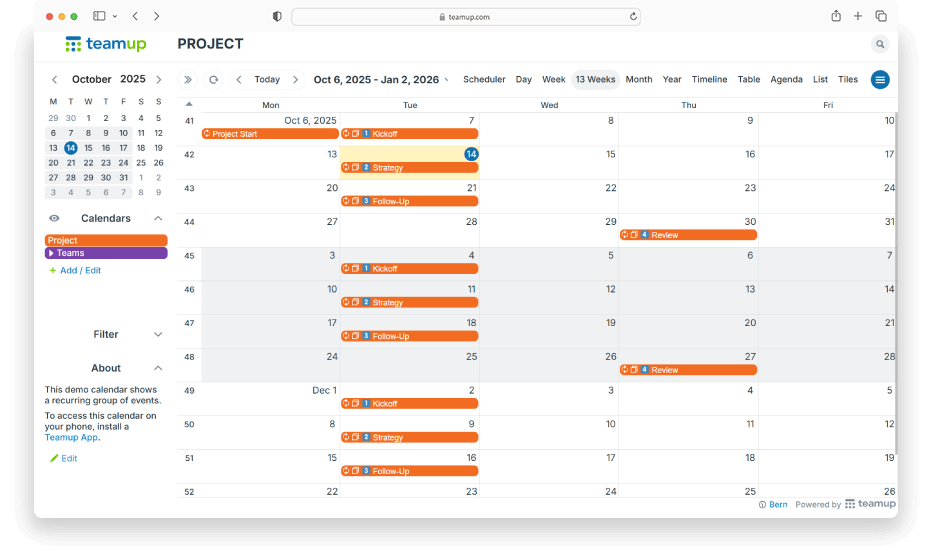Go forward in Safari history
The height and width of the screenshot is (559, 932).
[x=156, y=16]
